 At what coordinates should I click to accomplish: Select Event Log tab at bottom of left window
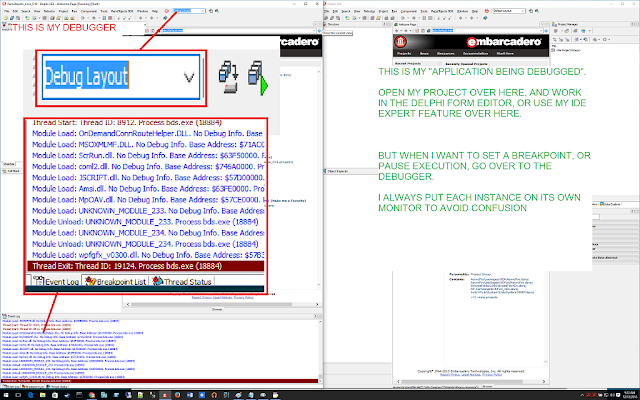(x=11, y=386)
